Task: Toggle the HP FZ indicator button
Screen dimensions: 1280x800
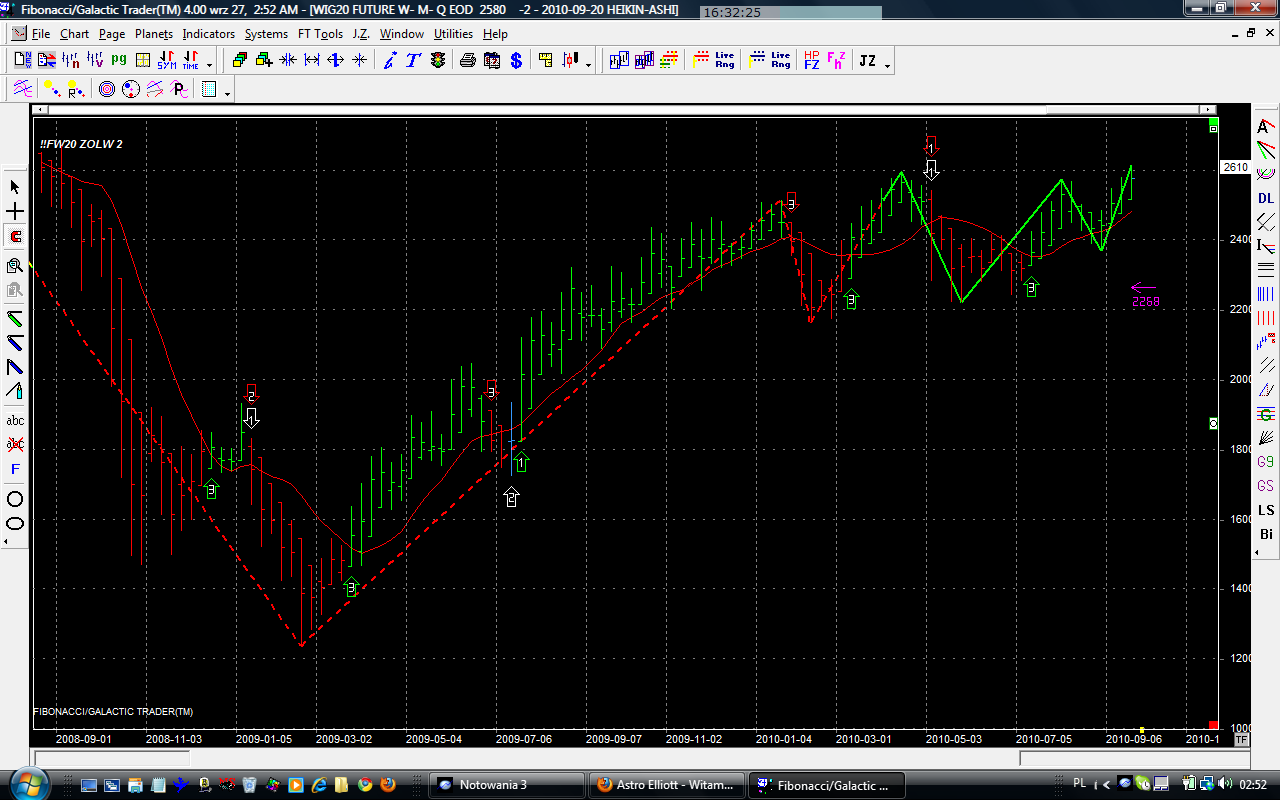Action: click(811, 61)
